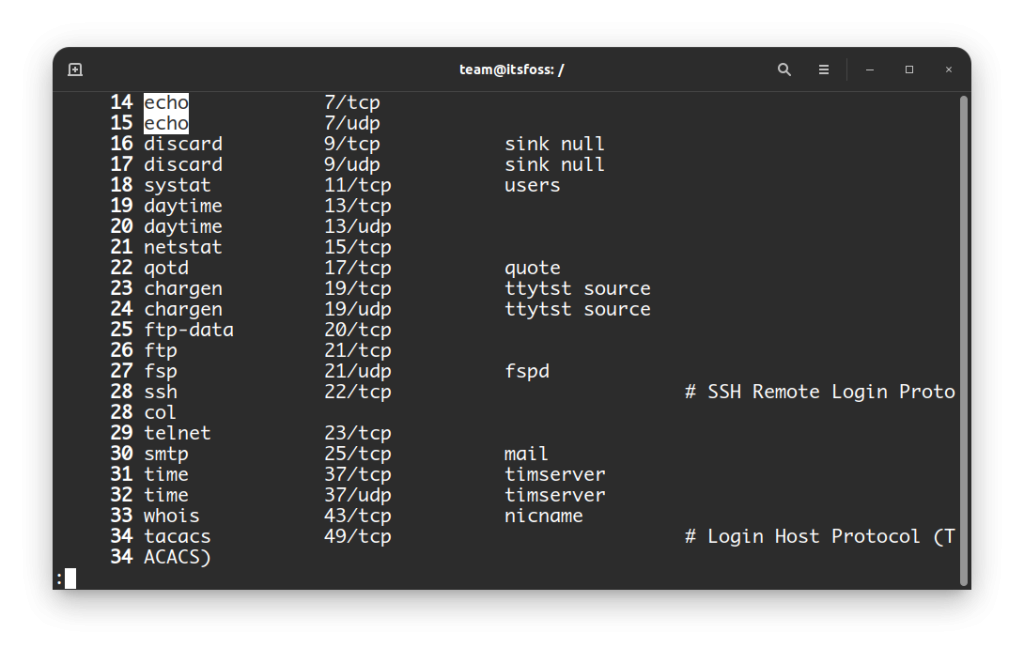This screenshot has height=648, width=1024.
Task: Click daytime on line 19
Action: 183,206
